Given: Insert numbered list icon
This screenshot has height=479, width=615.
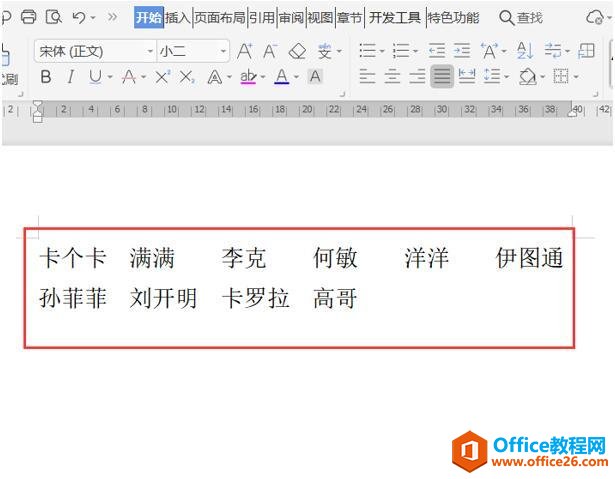Looking at the screenshot, I should [x=401, y=51].
